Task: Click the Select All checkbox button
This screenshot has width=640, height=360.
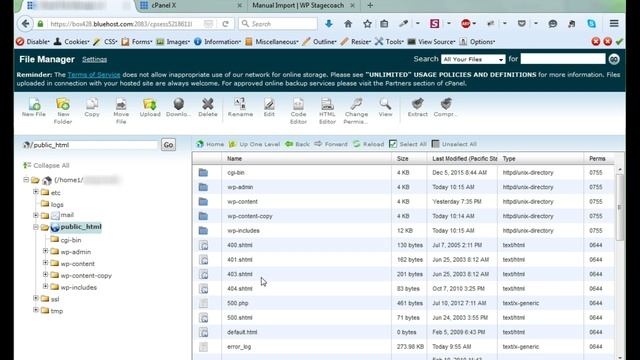Action: (x=407, y=144)
